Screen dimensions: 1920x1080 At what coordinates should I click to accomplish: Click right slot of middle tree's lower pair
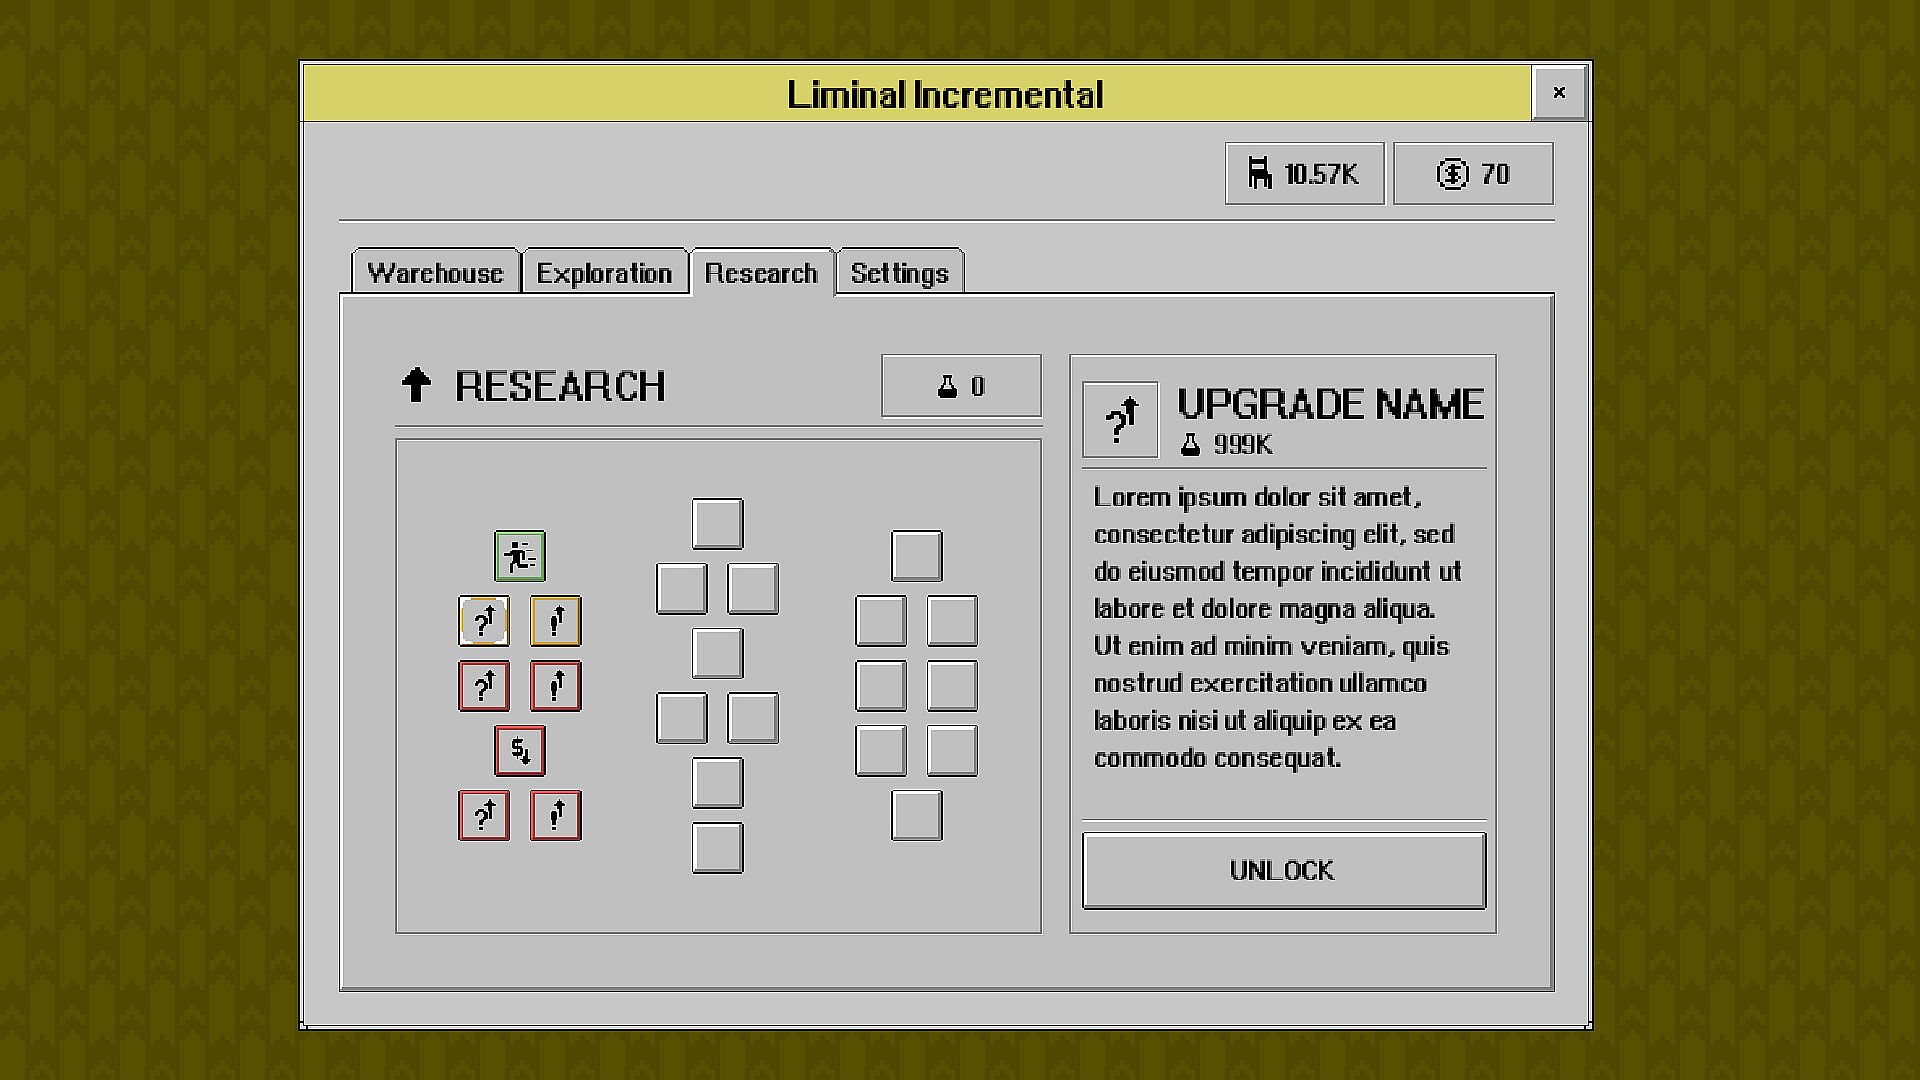point(753,719)
